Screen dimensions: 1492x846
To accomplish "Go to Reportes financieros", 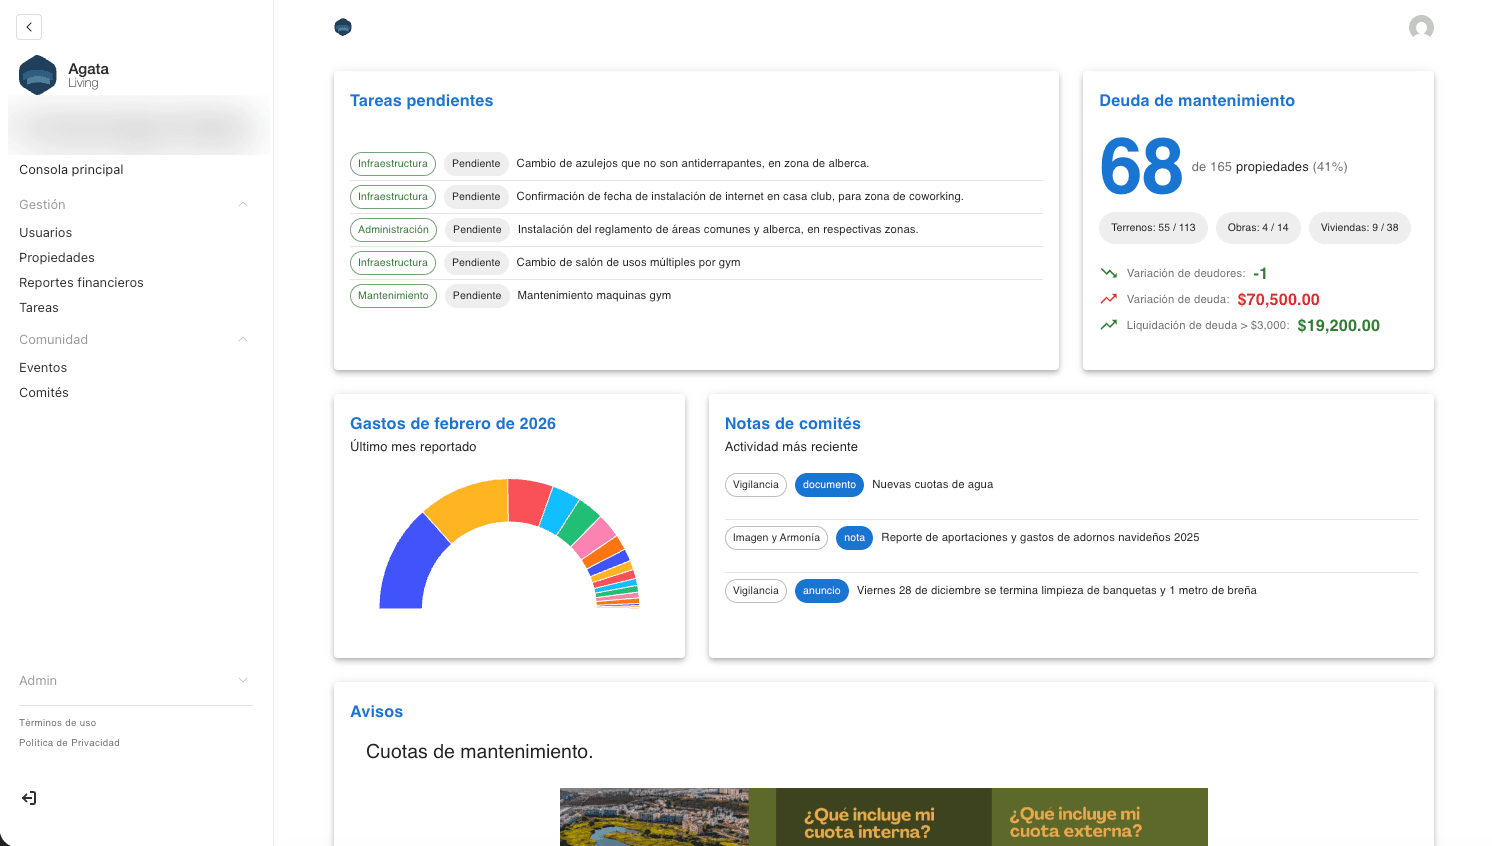I will point(81,283).
